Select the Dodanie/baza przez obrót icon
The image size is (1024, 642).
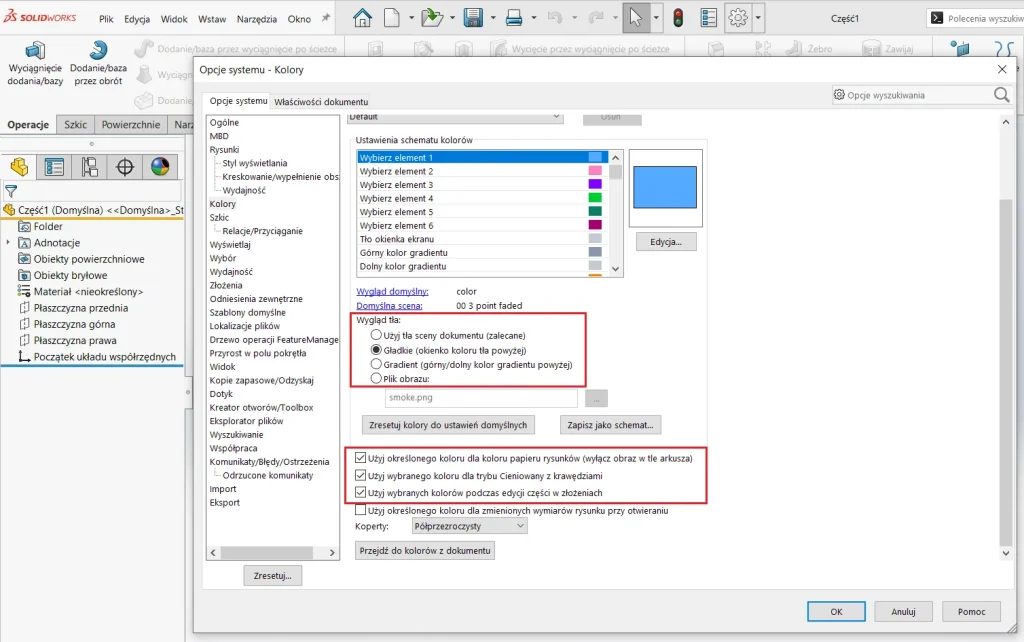98,50
